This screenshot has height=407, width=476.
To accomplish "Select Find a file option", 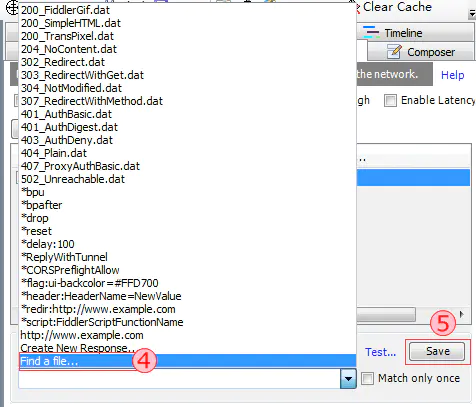I will [187, 361].
